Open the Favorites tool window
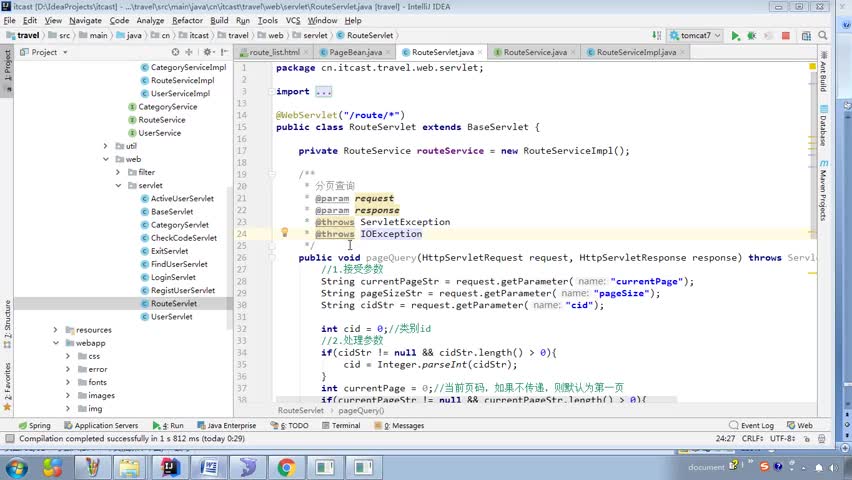The height and width of the screenshot is (480, 852). pyautogui.click(x=7, y=386)
